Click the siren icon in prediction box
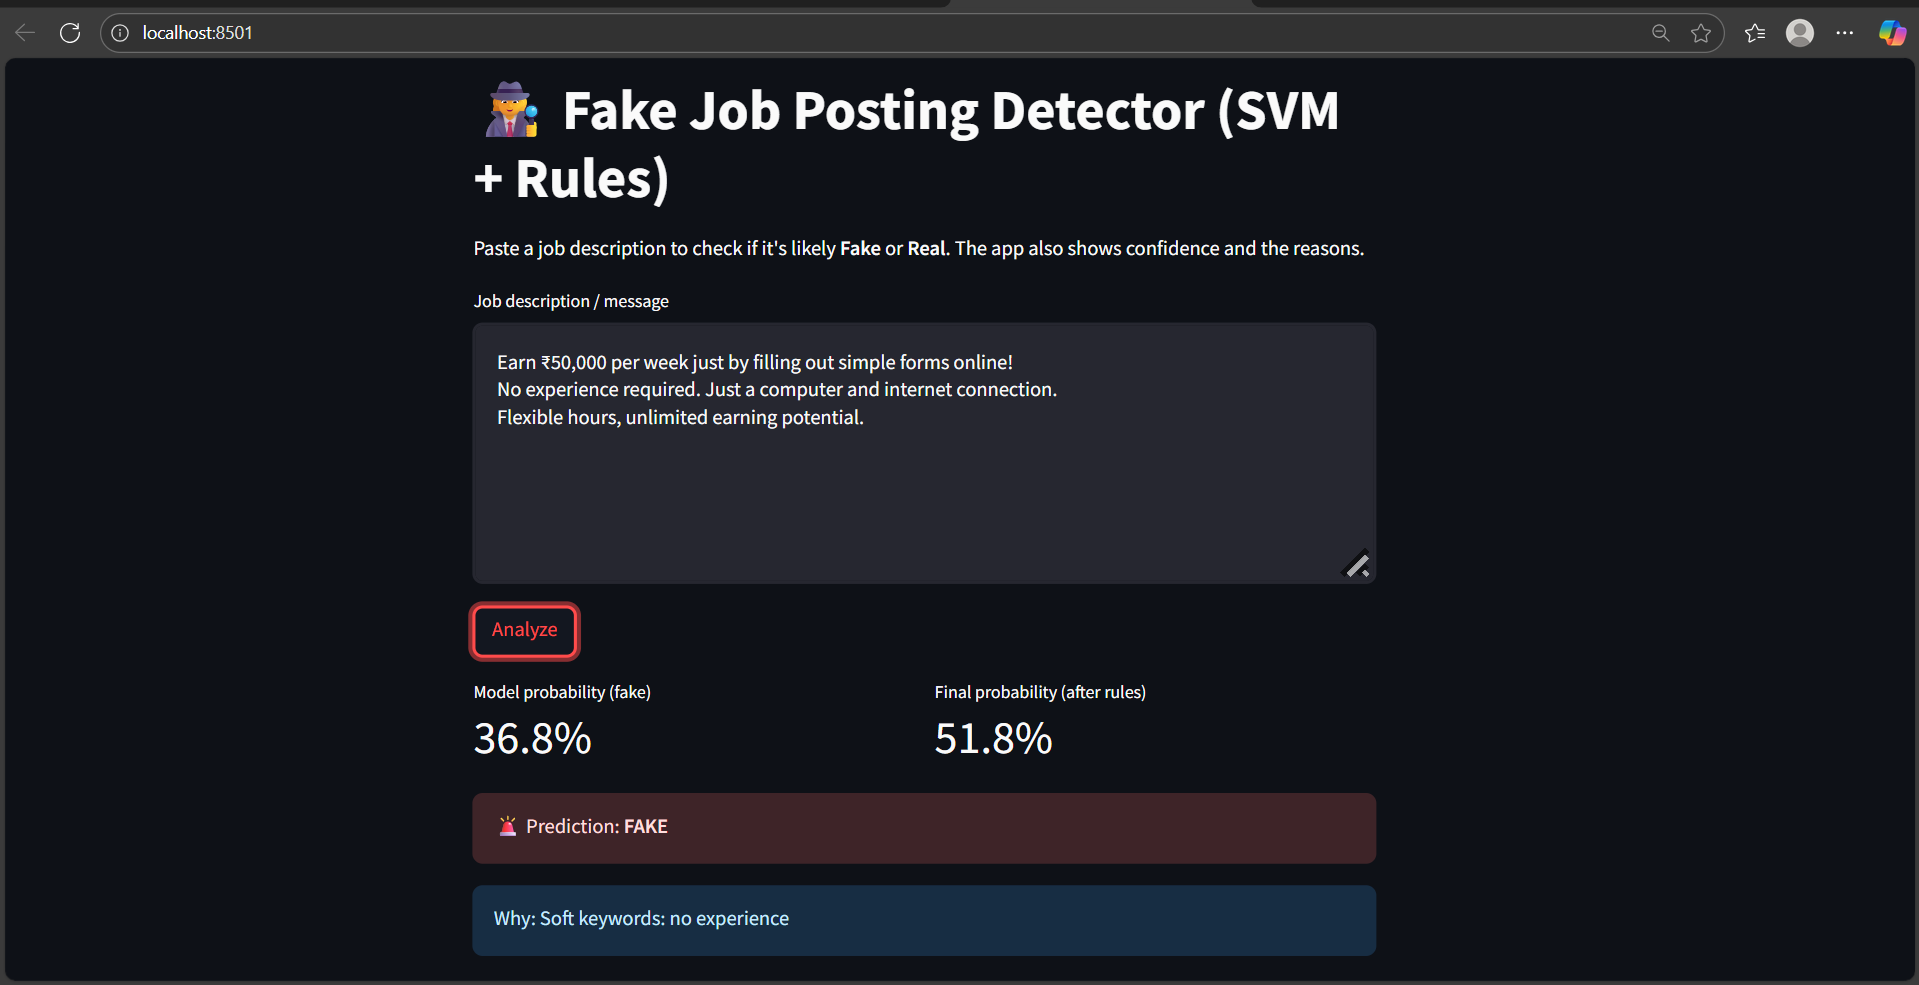The height and width of the screenshot is (985, 1919). tap(508, 826)
